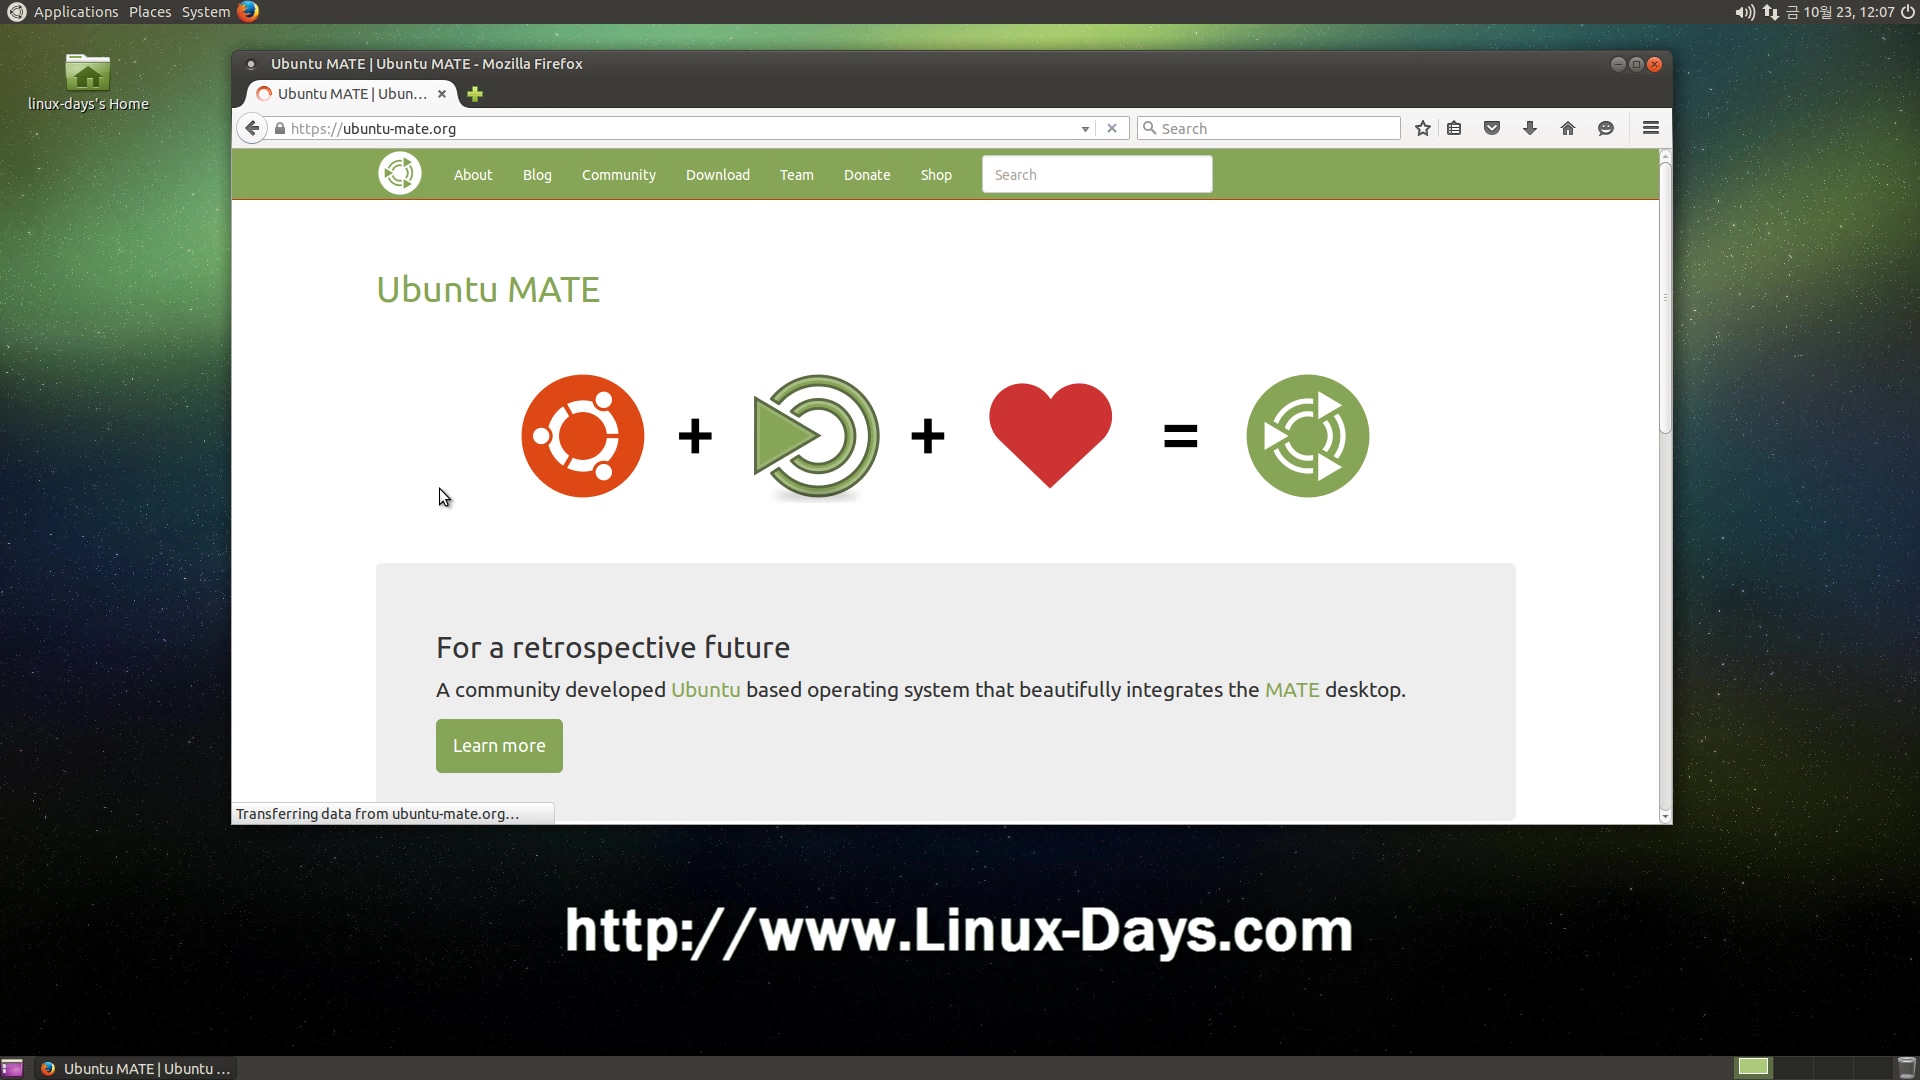Click the red heart image
The width and height of the screenshot is (1920, 1080).
point(1050,435)
